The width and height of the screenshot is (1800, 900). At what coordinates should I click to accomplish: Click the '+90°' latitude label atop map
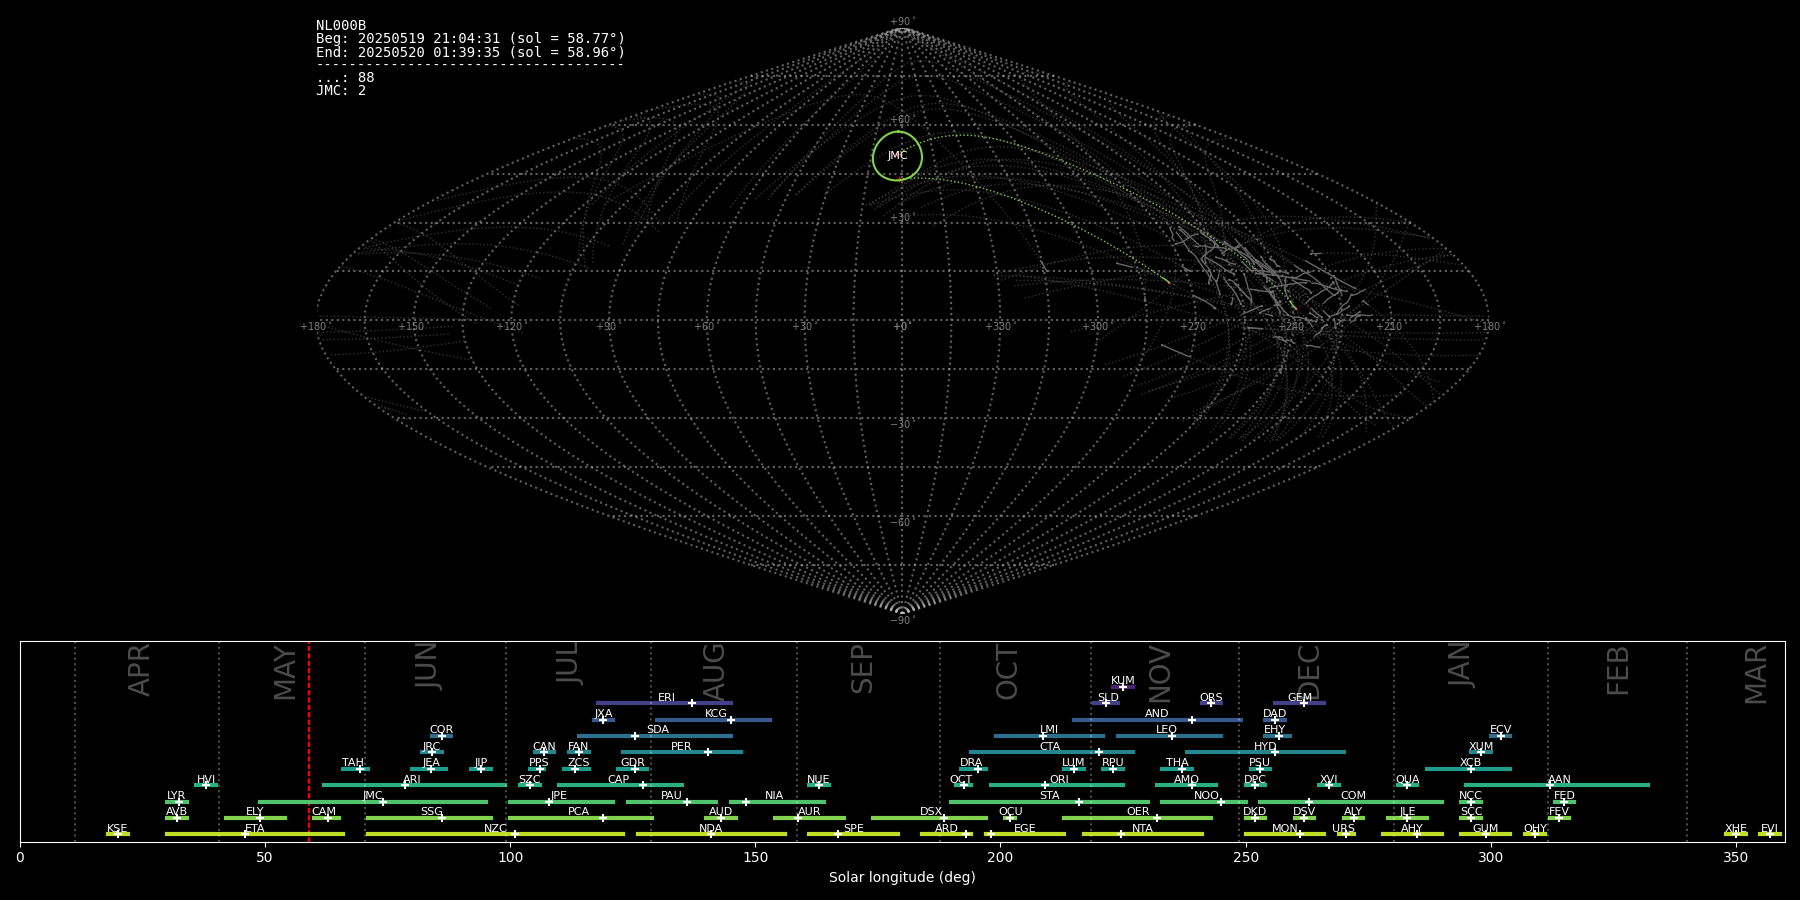(x=901, y=22)
